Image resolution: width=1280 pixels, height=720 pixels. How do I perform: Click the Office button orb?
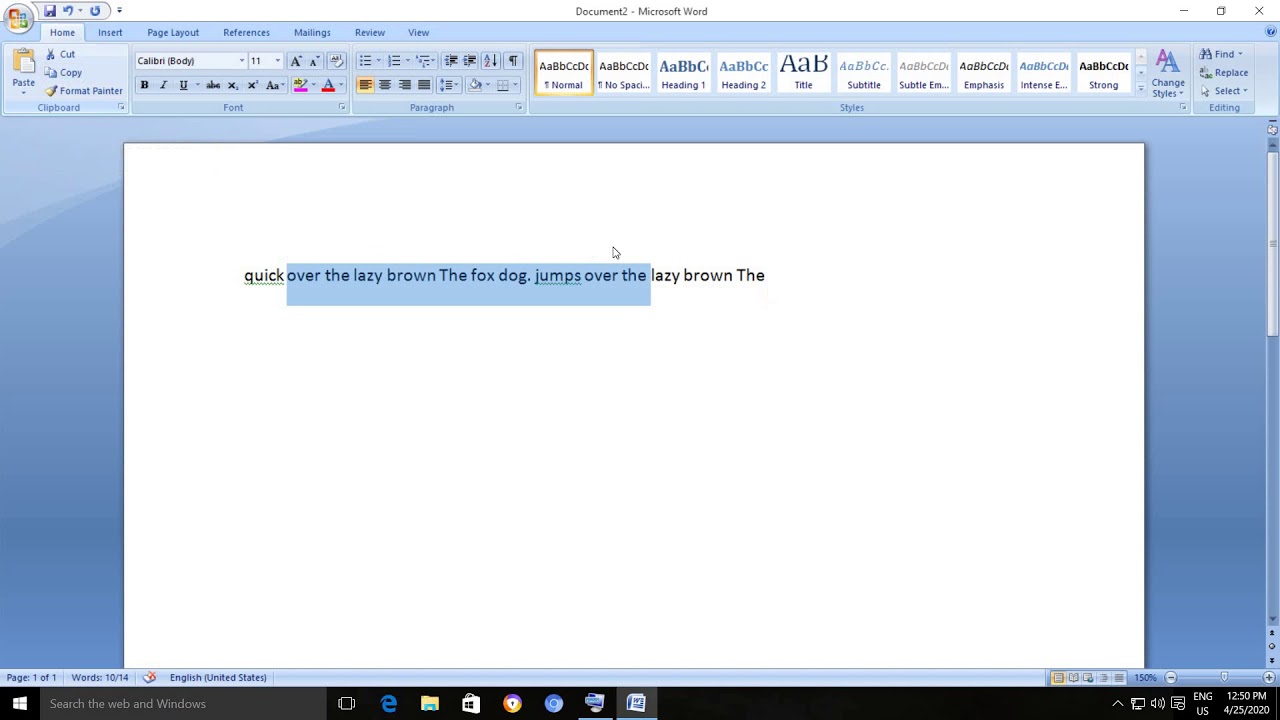coord(18,18)
